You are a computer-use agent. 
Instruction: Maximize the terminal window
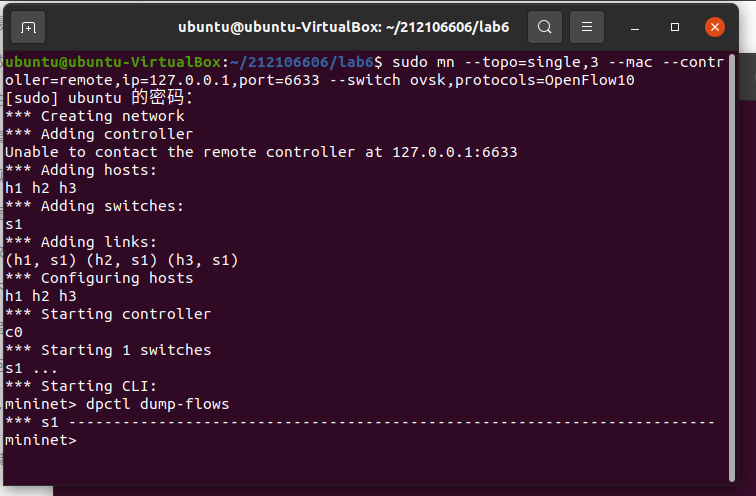pyautogui.click(x=675, y=27)
